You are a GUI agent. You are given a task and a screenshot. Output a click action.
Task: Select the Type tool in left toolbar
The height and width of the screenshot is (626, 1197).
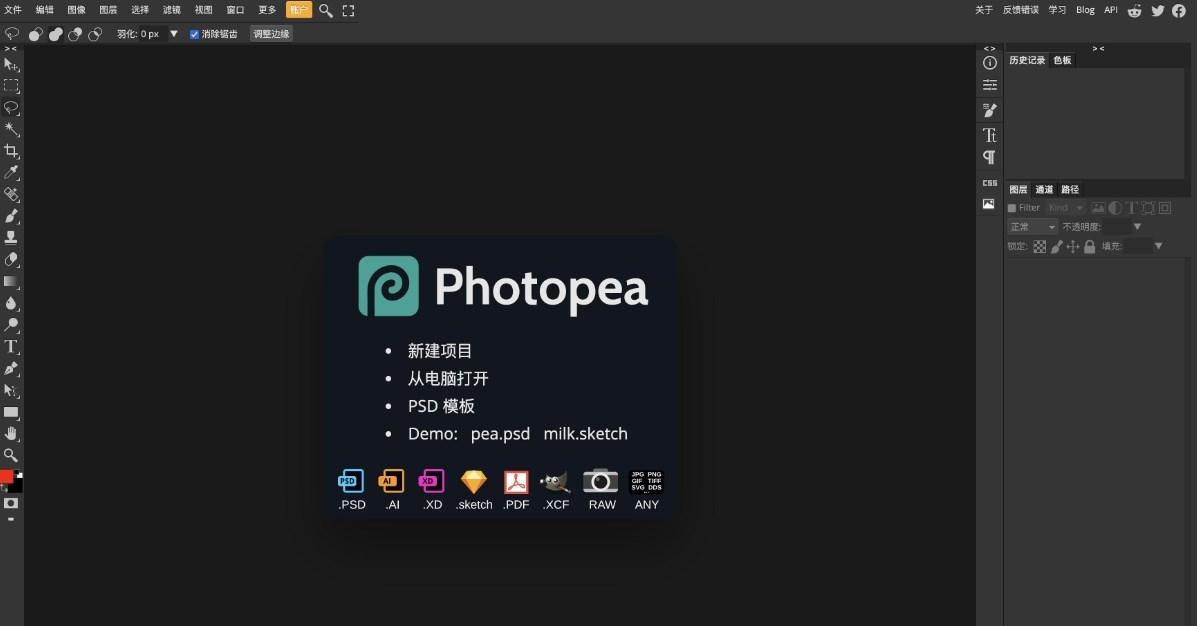(11, 346)
